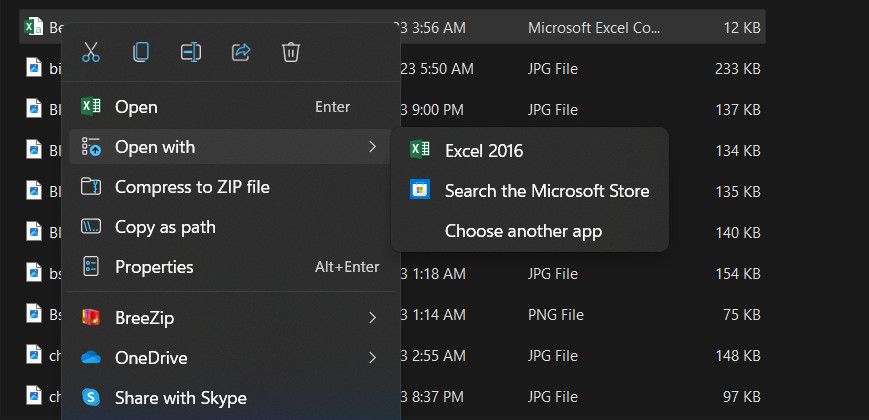The height and width of the screenshot is (420, 869).
Task: Click the Excel 2016 app icon
Action: click(420, 150)
